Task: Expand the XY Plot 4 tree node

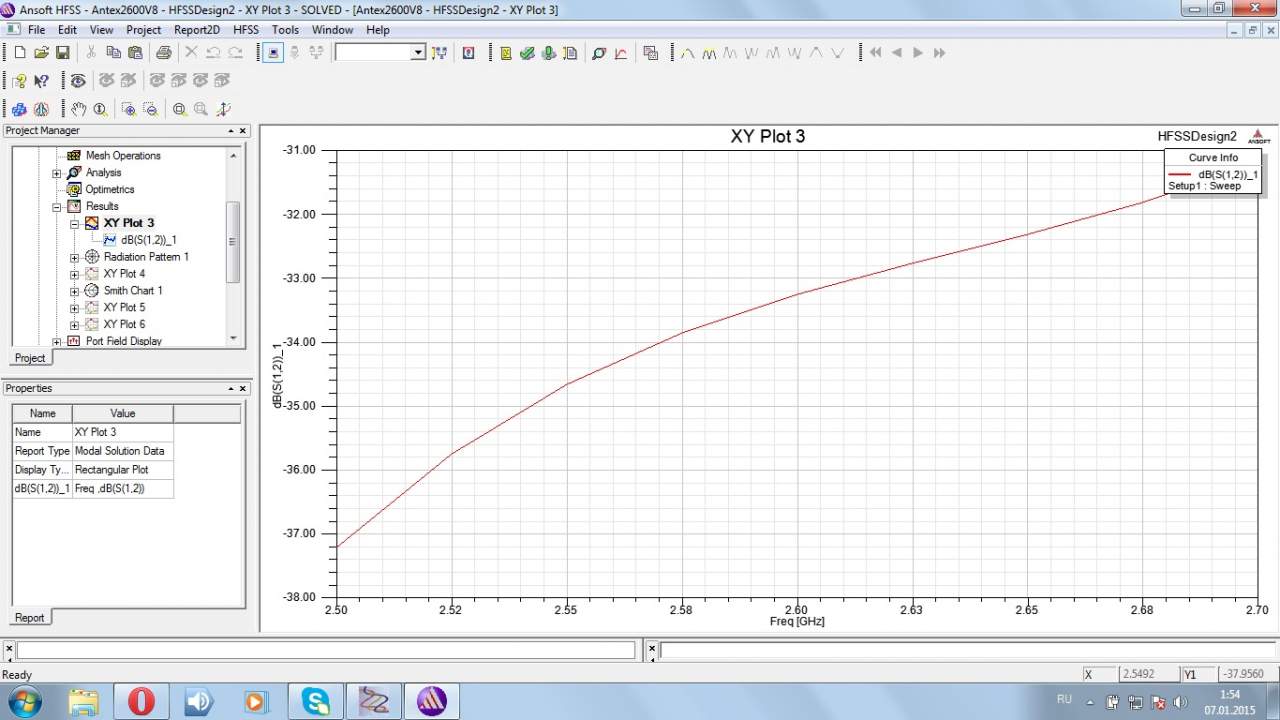Action: click(x=75, y=274)
